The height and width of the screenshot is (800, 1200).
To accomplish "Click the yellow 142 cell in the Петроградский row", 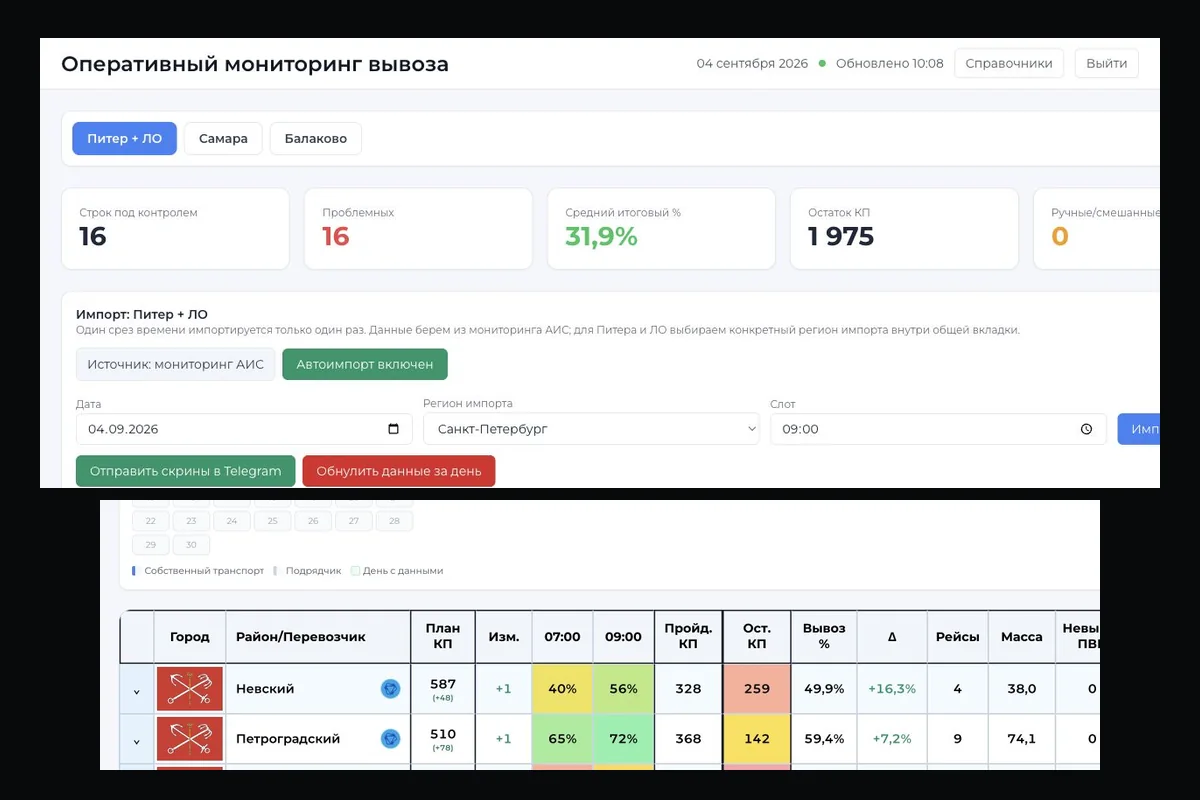I will (757, 739).
